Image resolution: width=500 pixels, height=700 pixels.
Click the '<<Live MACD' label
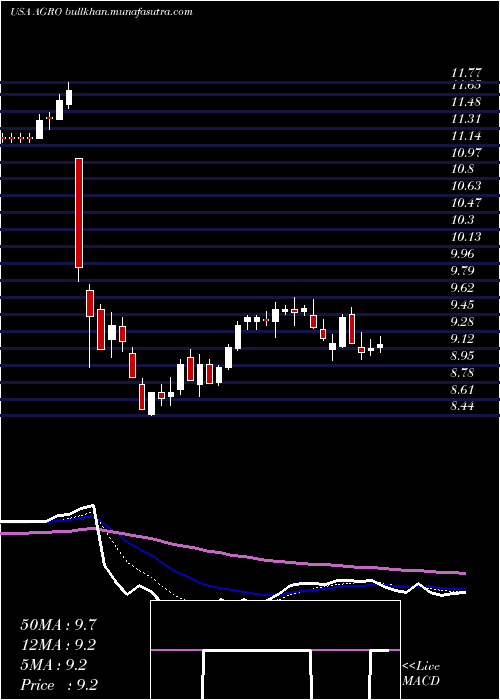[421, 674]
